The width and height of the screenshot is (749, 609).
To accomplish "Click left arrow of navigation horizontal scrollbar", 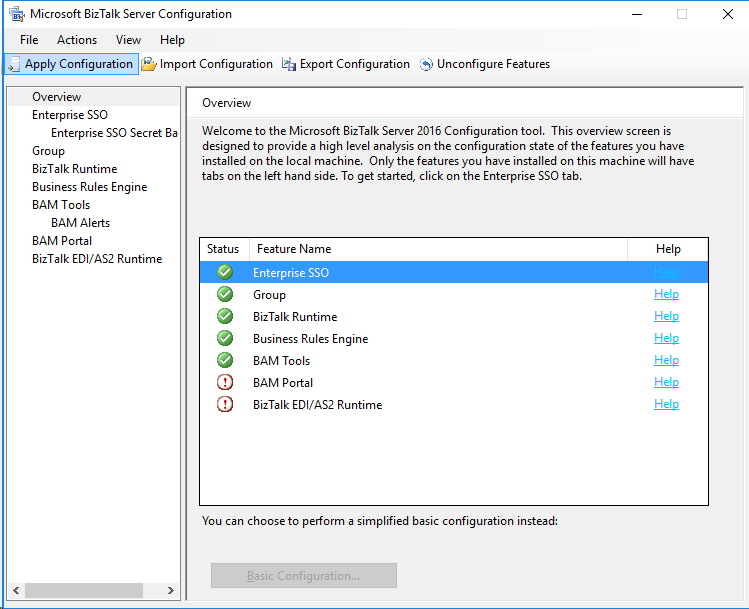I will tap(16, 590).
